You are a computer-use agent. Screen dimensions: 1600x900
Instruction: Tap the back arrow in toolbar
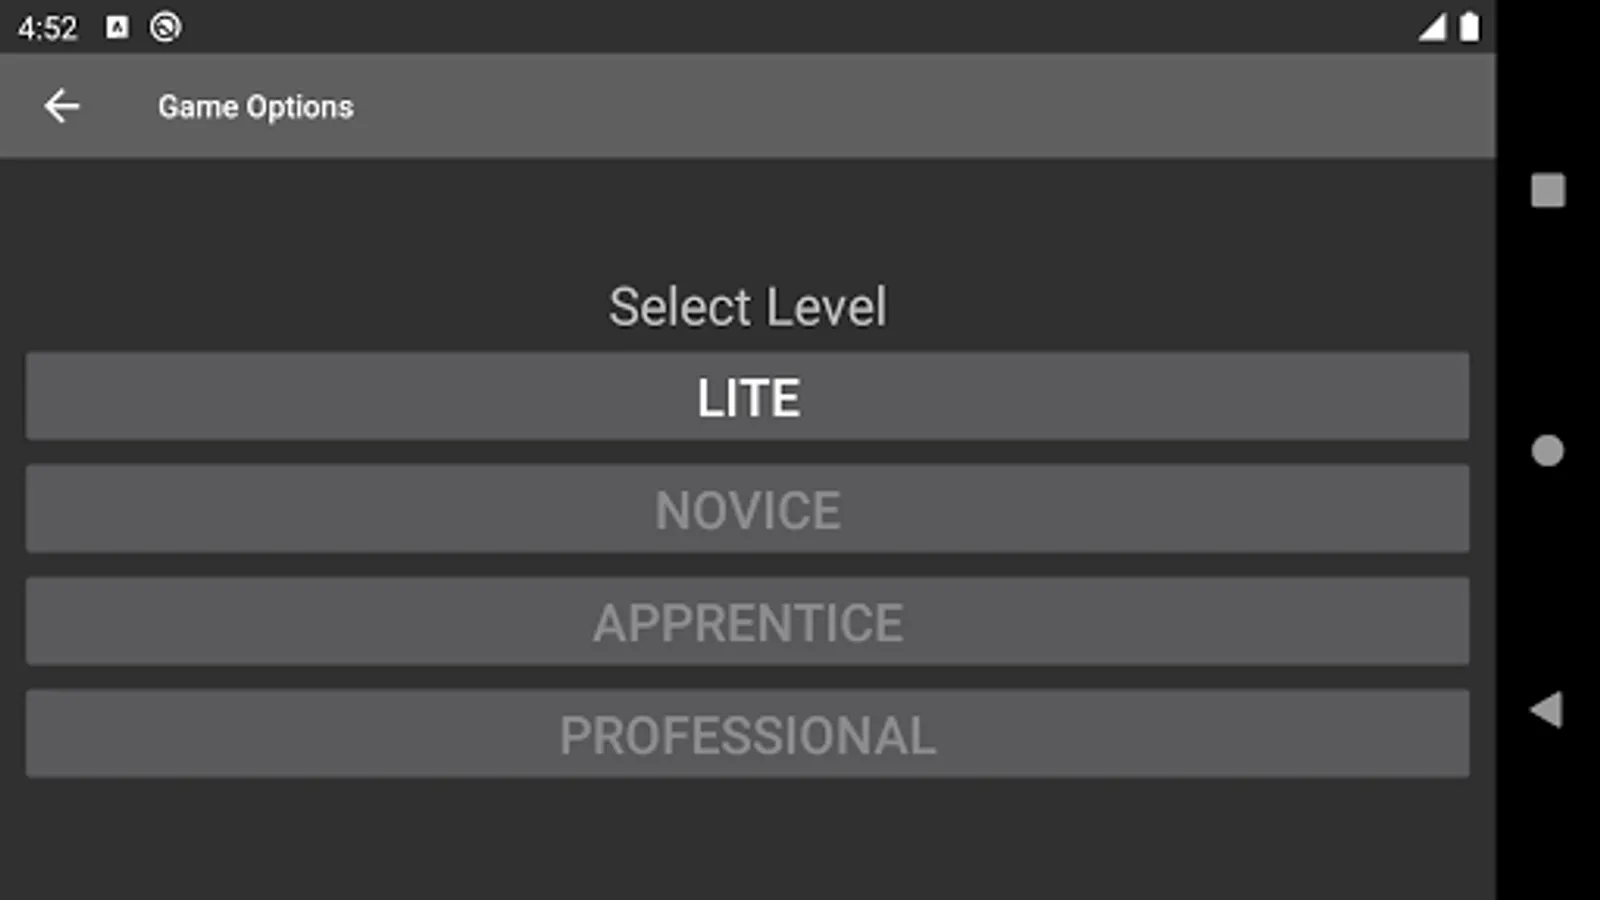coord(61,106)
